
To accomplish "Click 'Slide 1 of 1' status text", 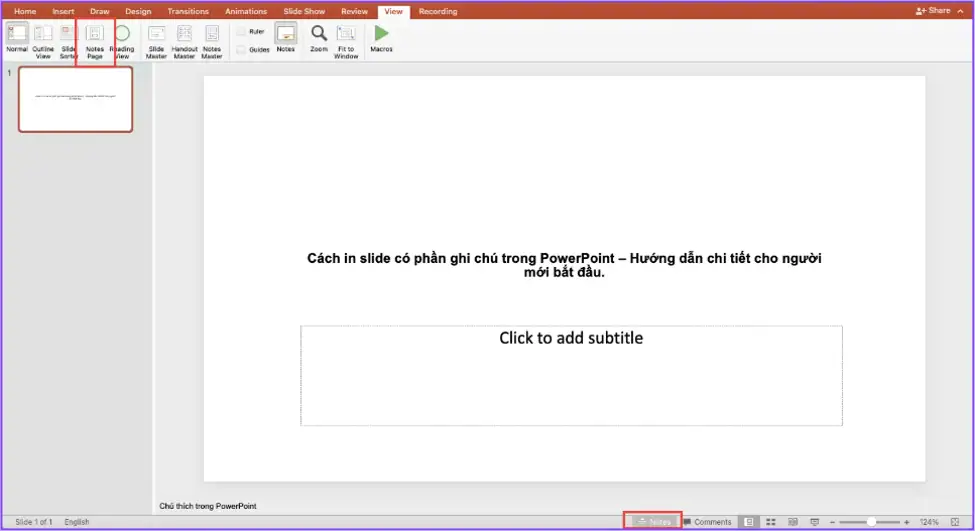I will [x=34, y=522].
